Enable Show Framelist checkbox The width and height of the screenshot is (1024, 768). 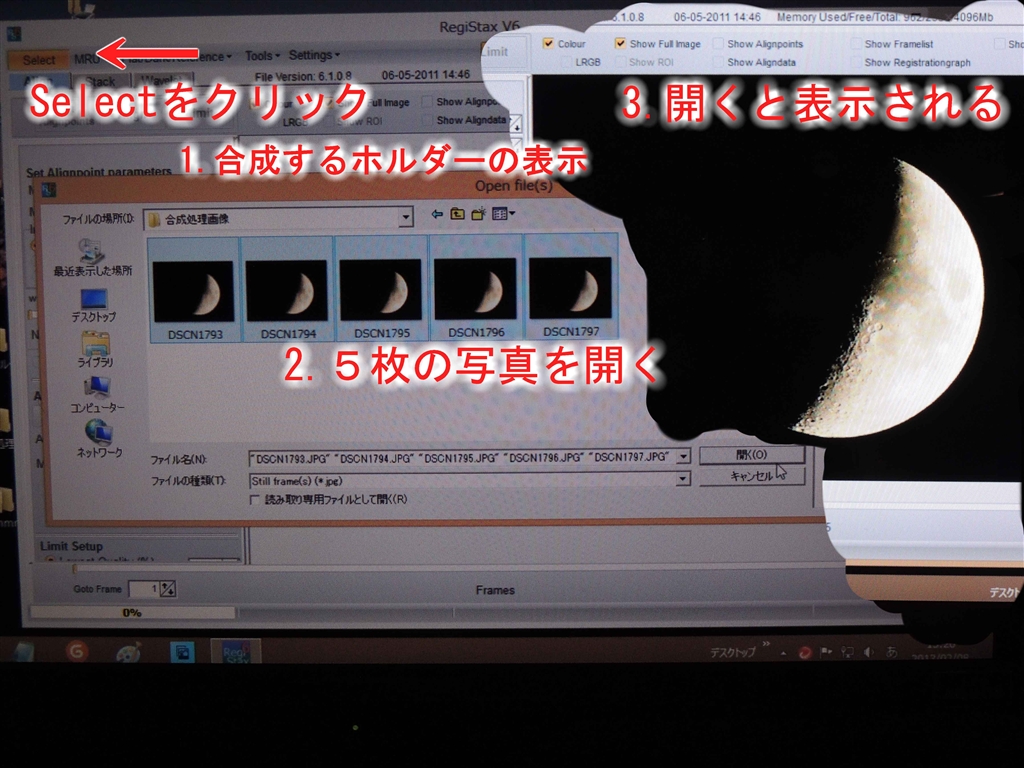856,44
